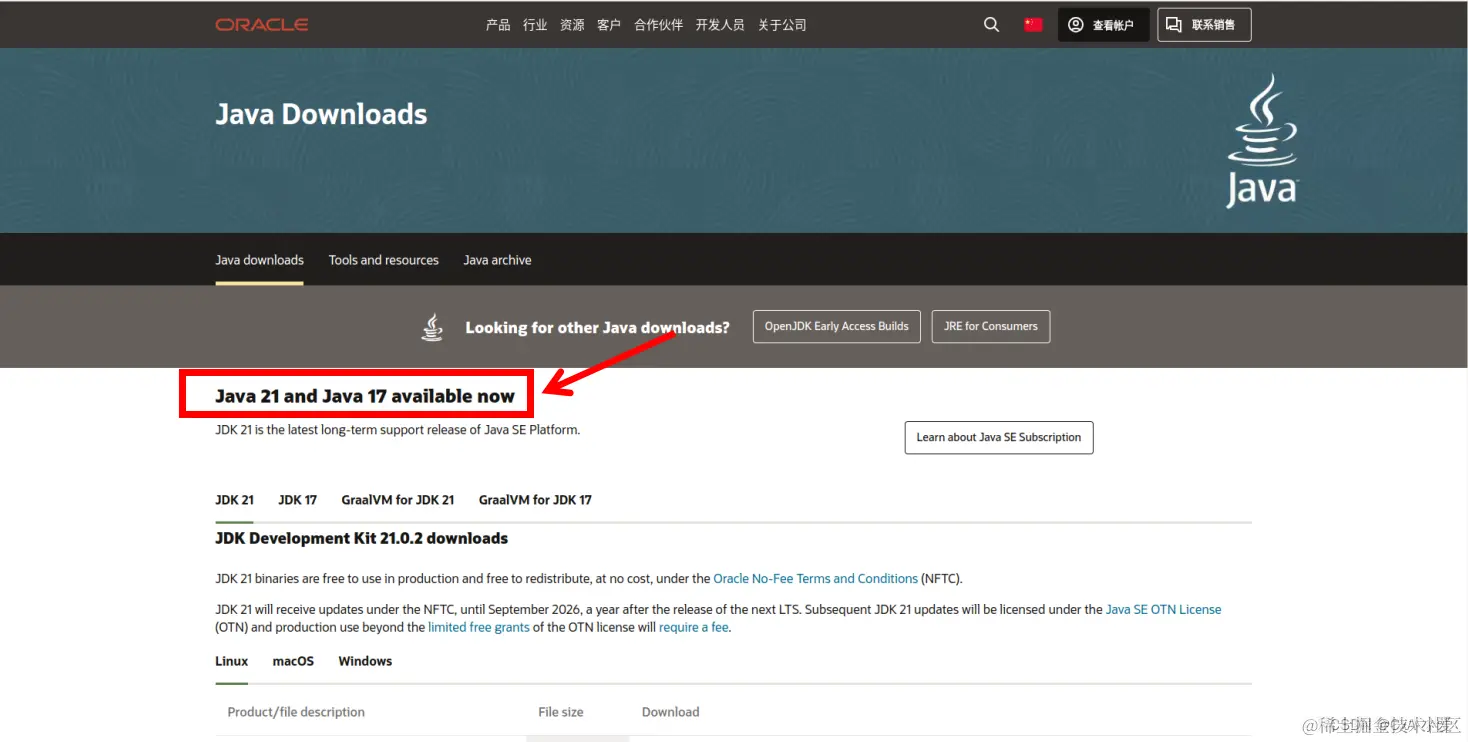Click 'JDK 21 is the latest long-term support' text
1468x742 pixels.
click(x=397, y=430)
